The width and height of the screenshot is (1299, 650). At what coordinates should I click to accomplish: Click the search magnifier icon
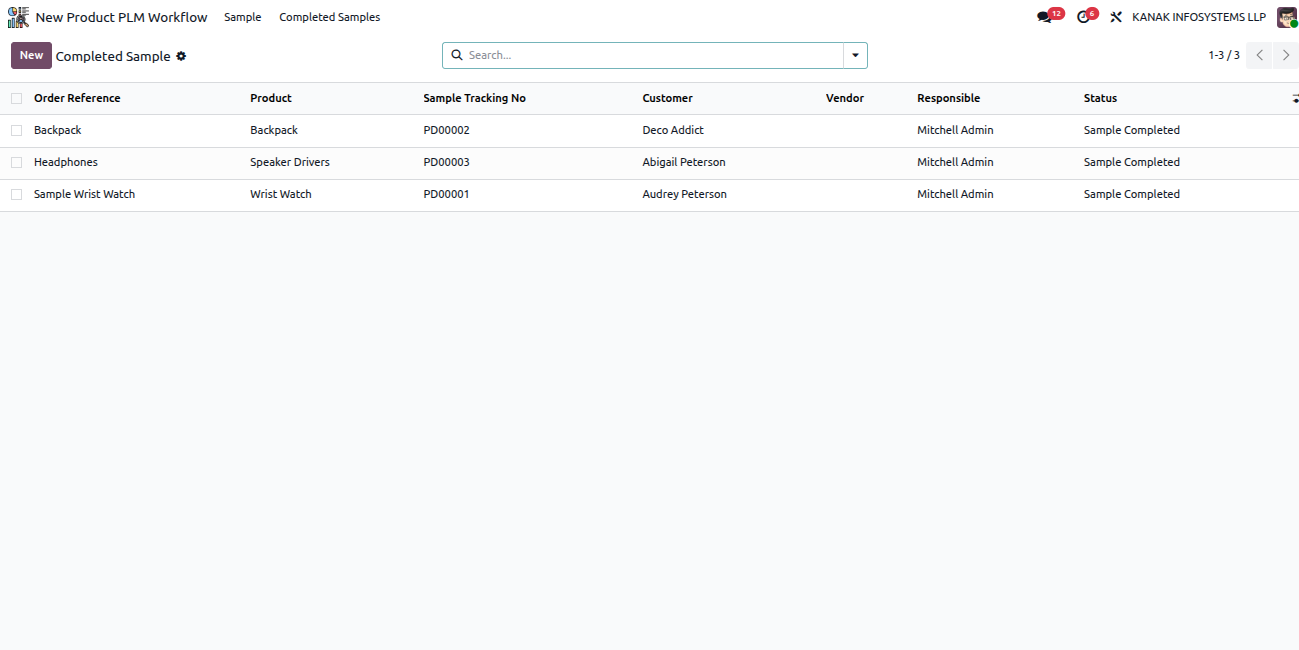click(457, 55)
